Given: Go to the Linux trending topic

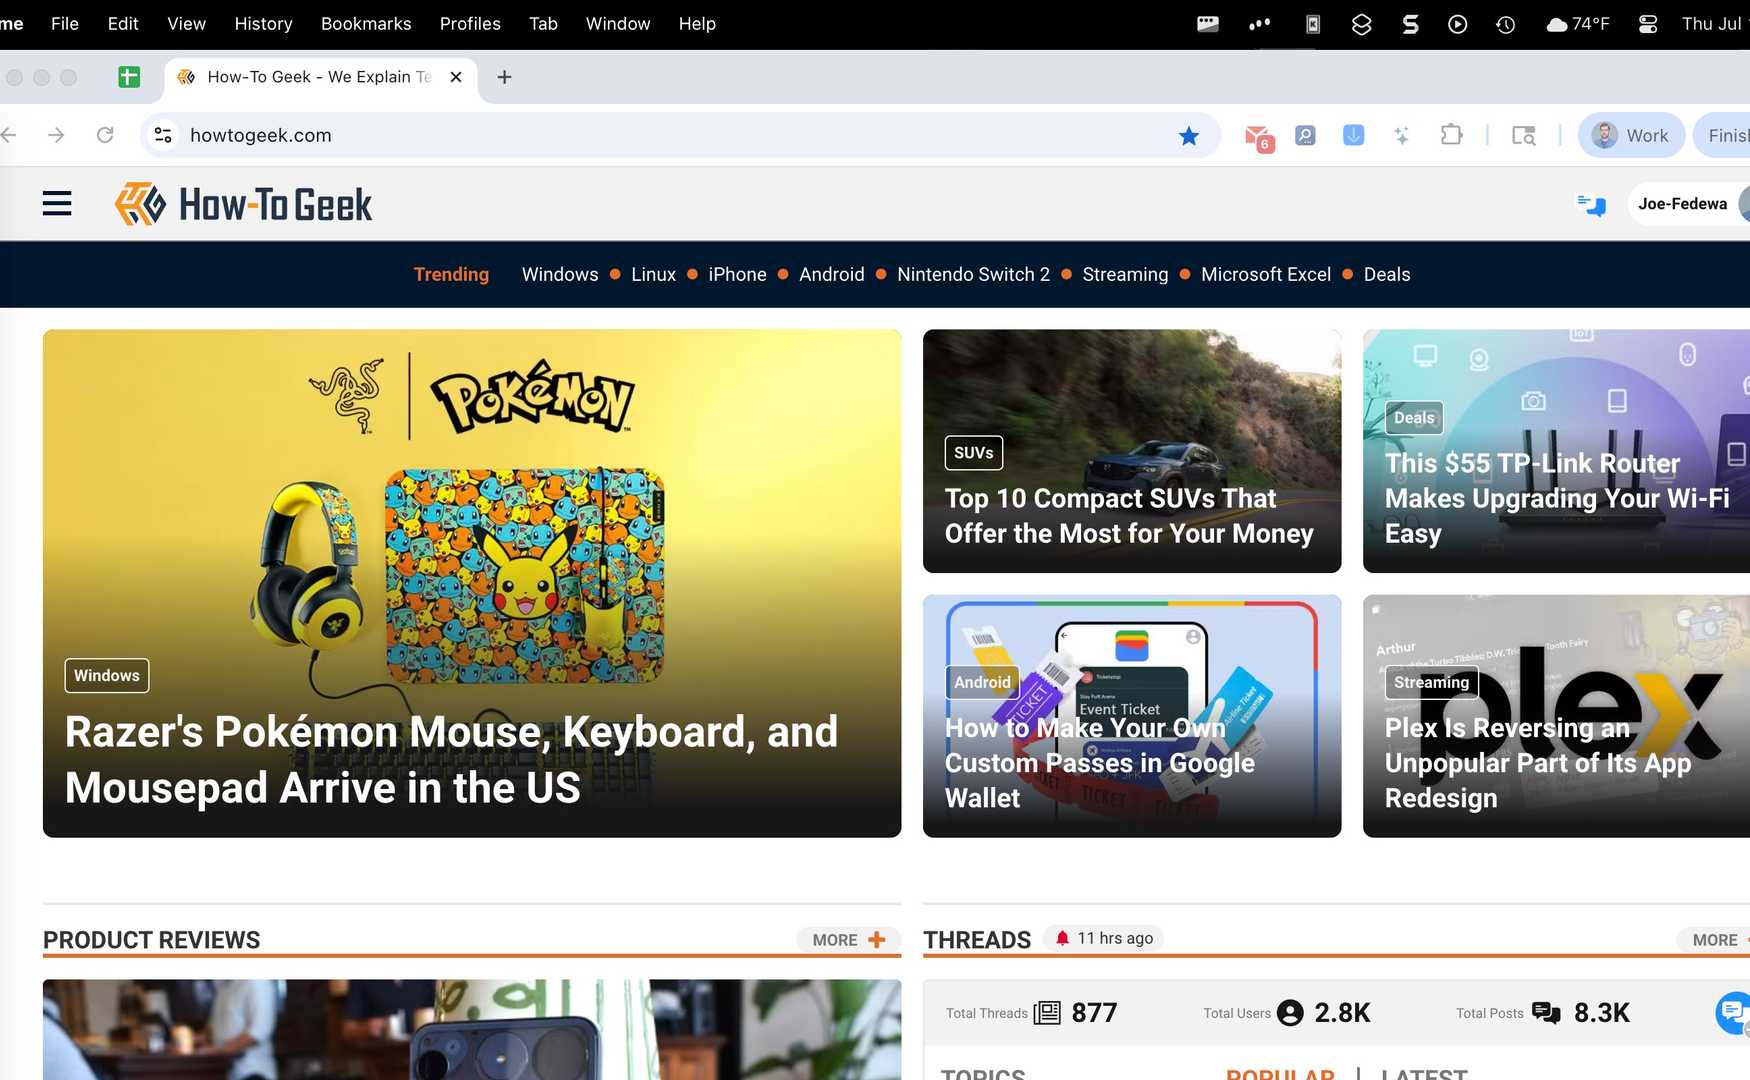Looking at the screenshot, I should point(653,274).
